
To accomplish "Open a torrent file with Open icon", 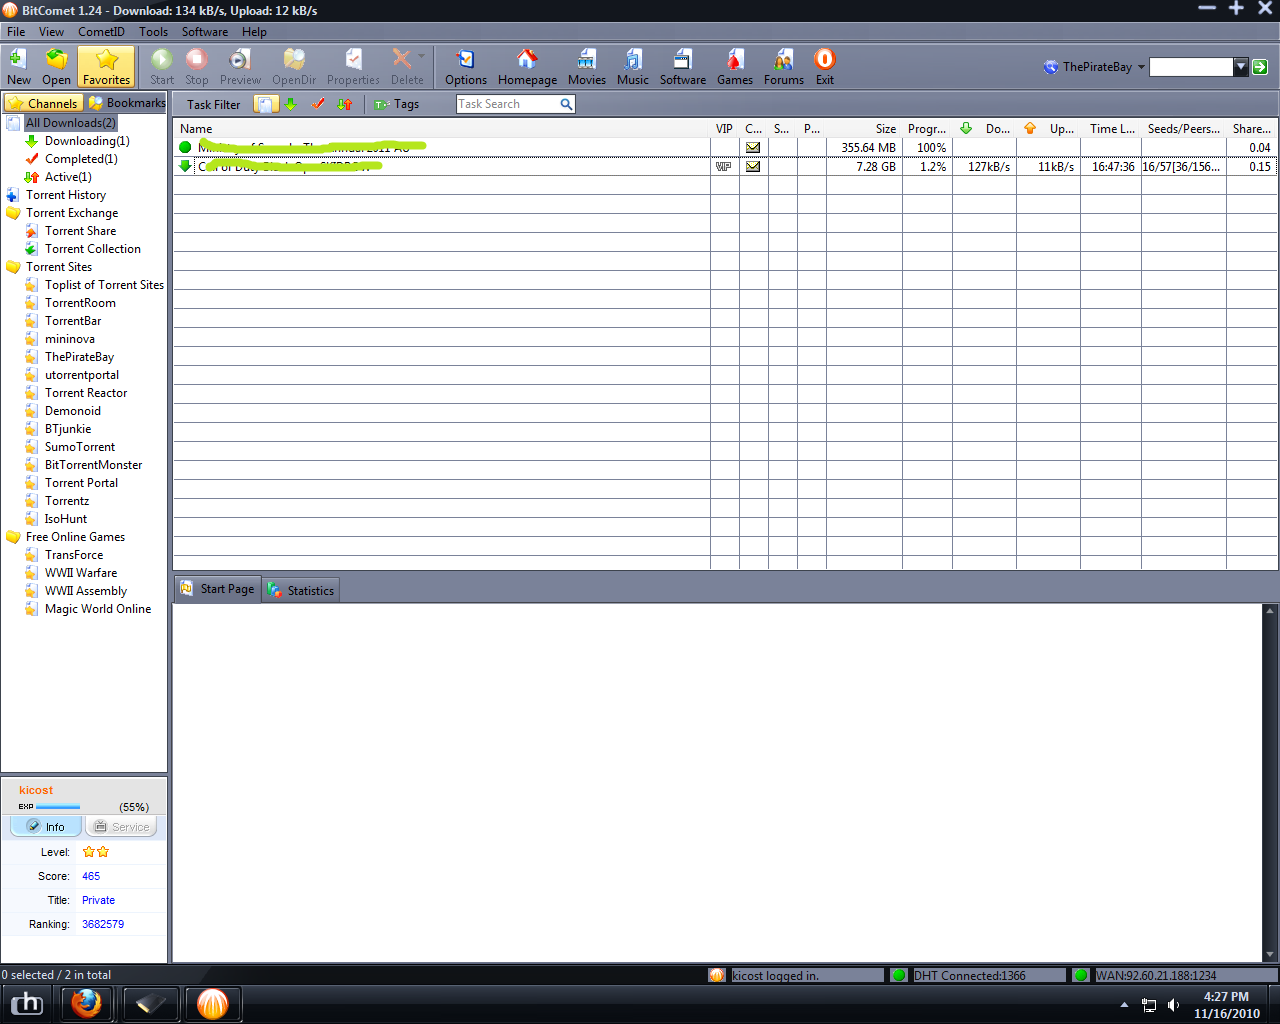I will pyautogui.click(x=56, y=67).
